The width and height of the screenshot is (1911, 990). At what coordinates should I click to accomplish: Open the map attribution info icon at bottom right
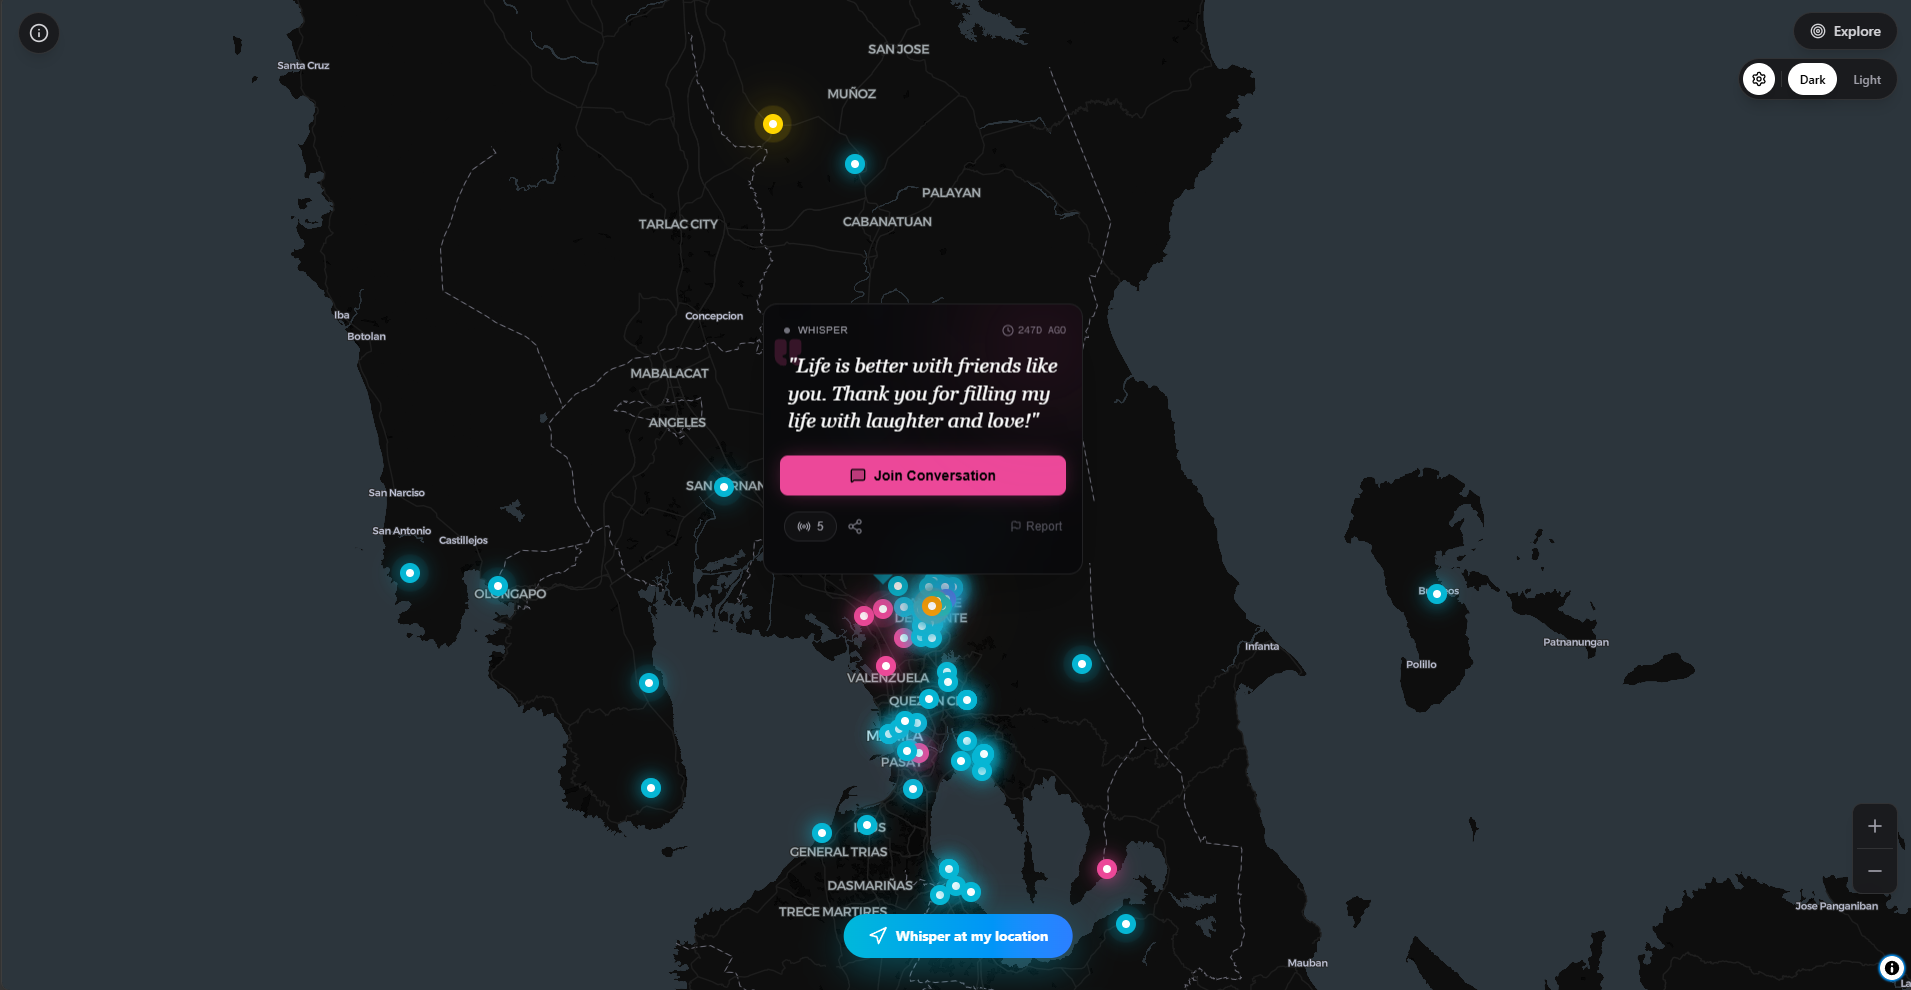[x=1891, y=967]
